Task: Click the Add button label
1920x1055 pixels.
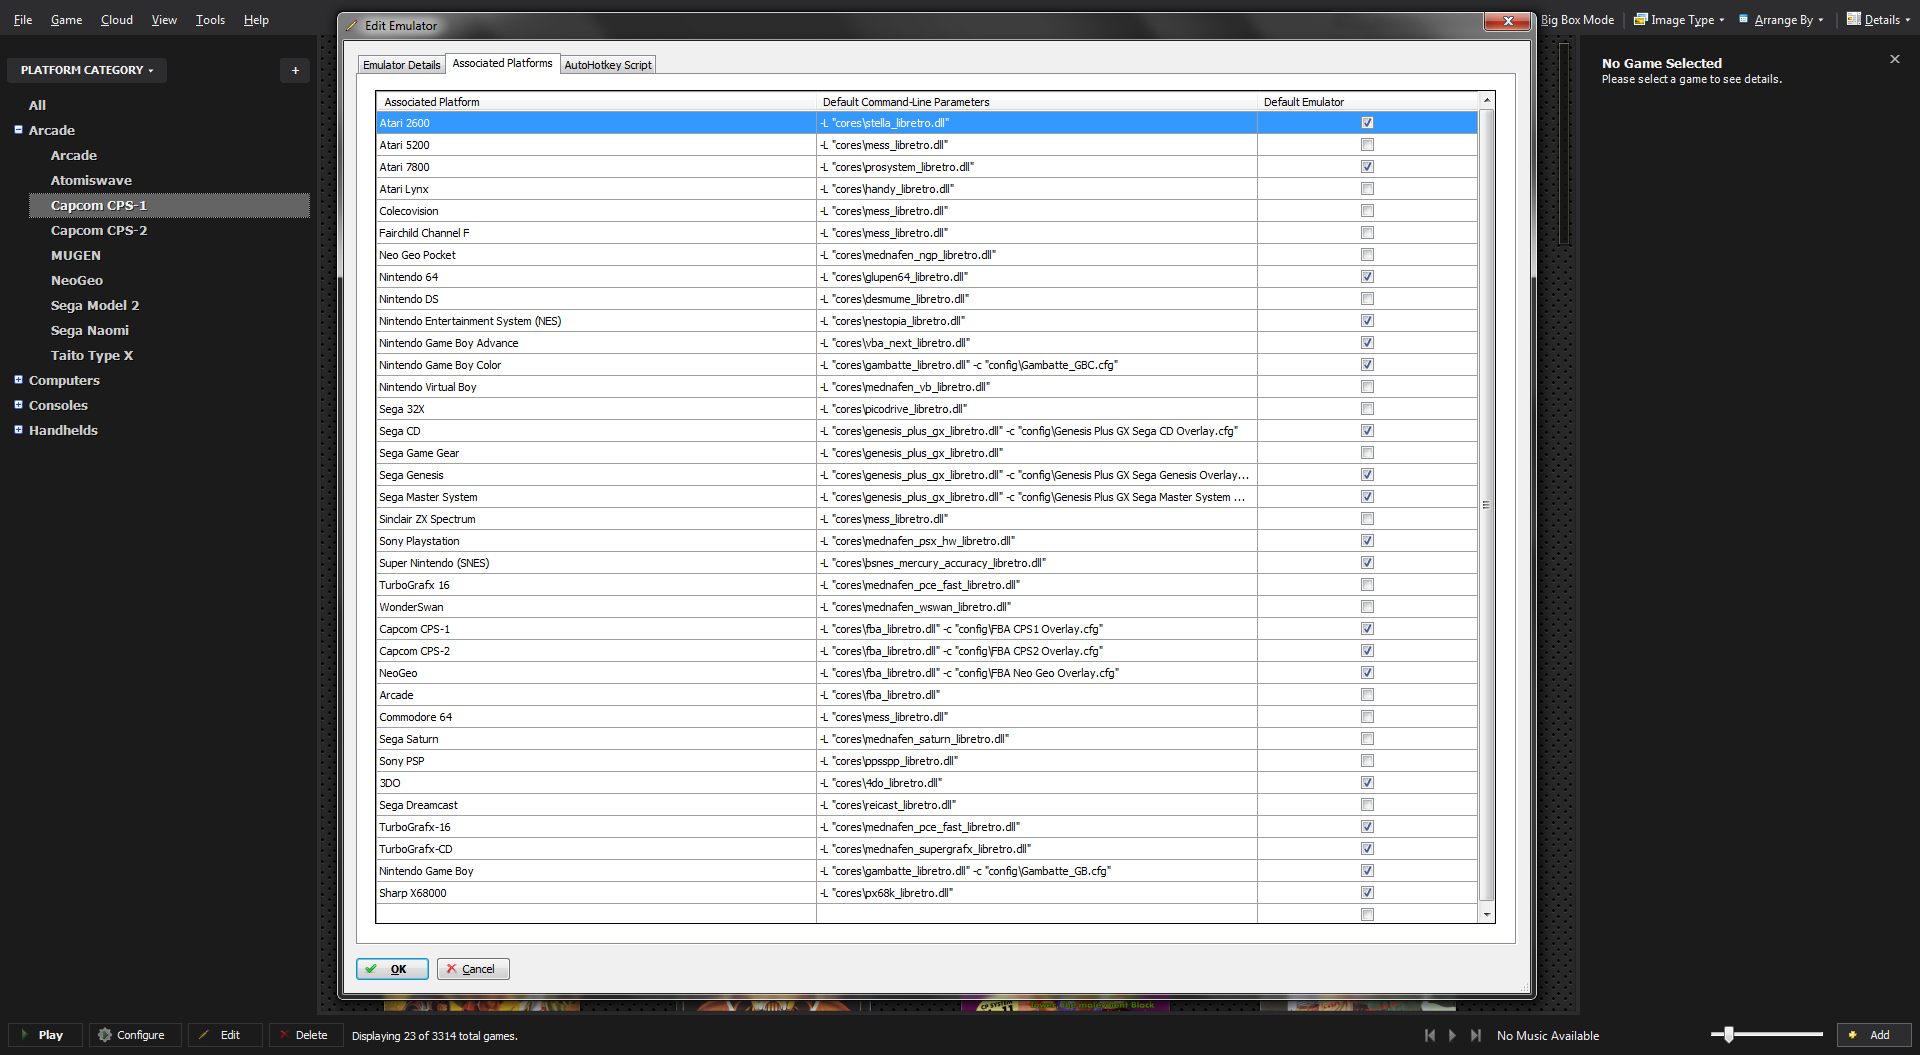Action: click(x=1880, y=1035)
